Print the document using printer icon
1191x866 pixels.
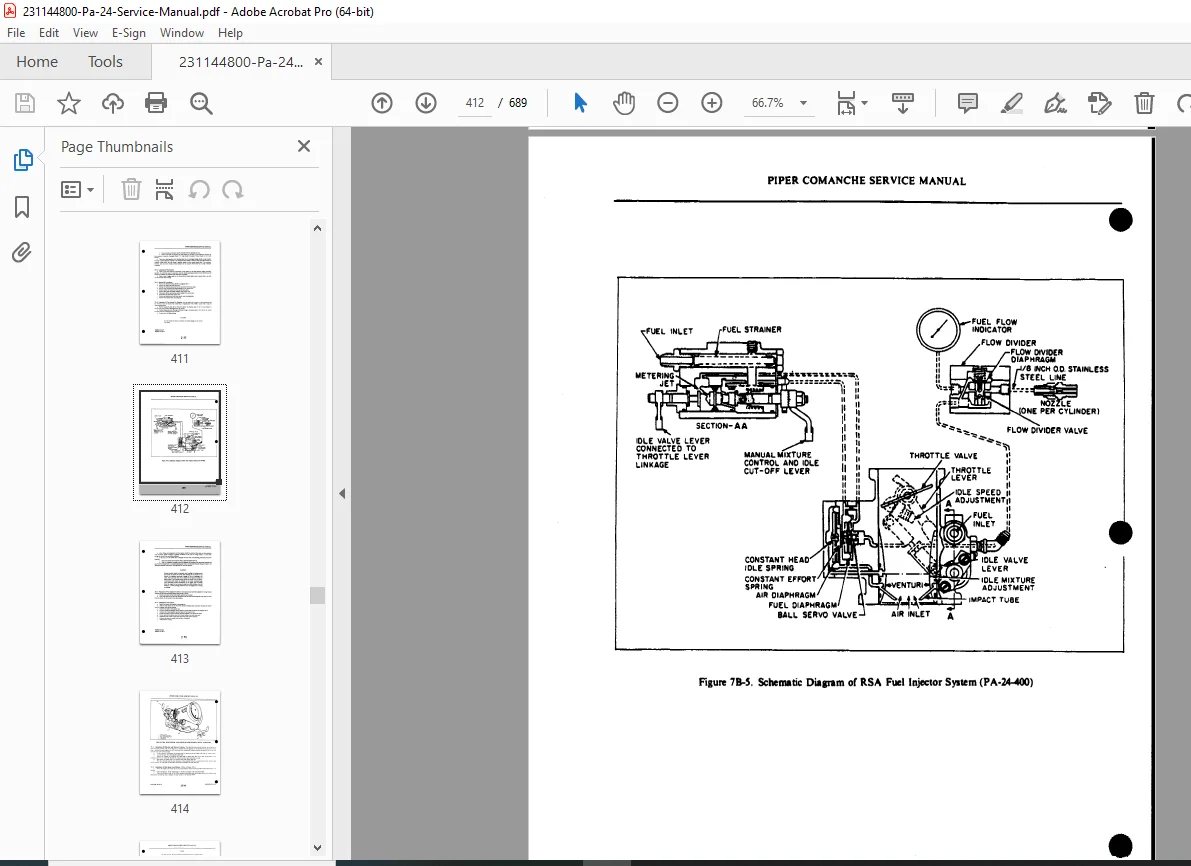(x=156, y=103)
